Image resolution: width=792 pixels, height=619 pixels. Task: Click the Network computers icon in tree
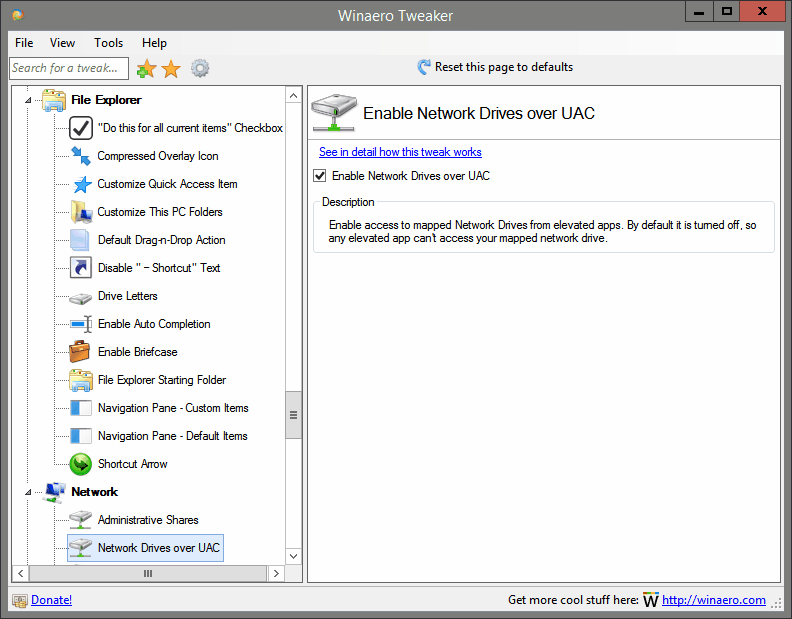tap(55, 492)
